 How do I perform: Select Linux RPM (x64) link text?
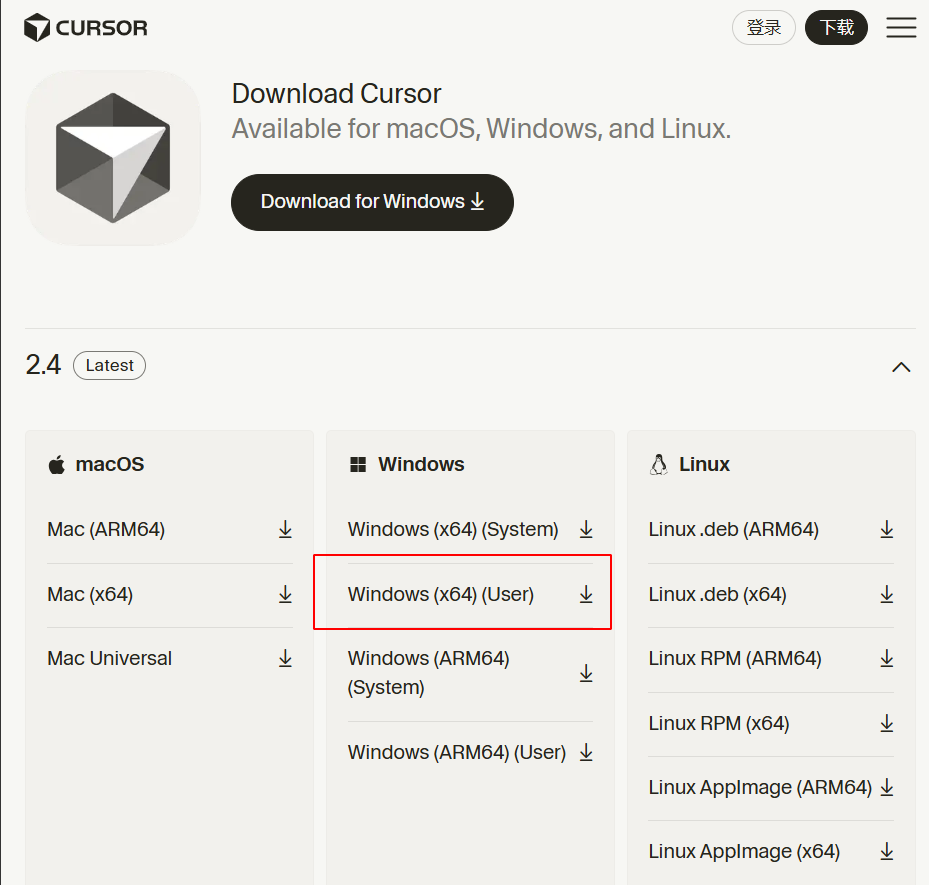(x=719, y=723)
